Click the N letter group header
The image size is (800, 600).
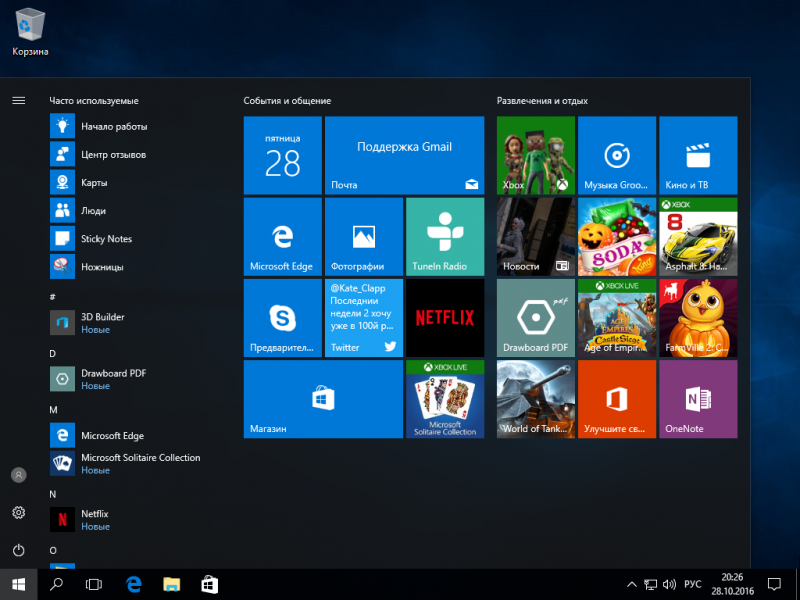(53, 494)
